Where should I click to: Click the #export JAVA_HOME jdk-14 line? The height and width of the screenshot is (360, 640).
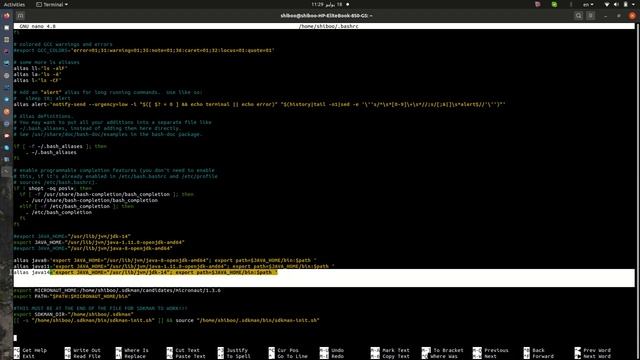coord(72,236)
